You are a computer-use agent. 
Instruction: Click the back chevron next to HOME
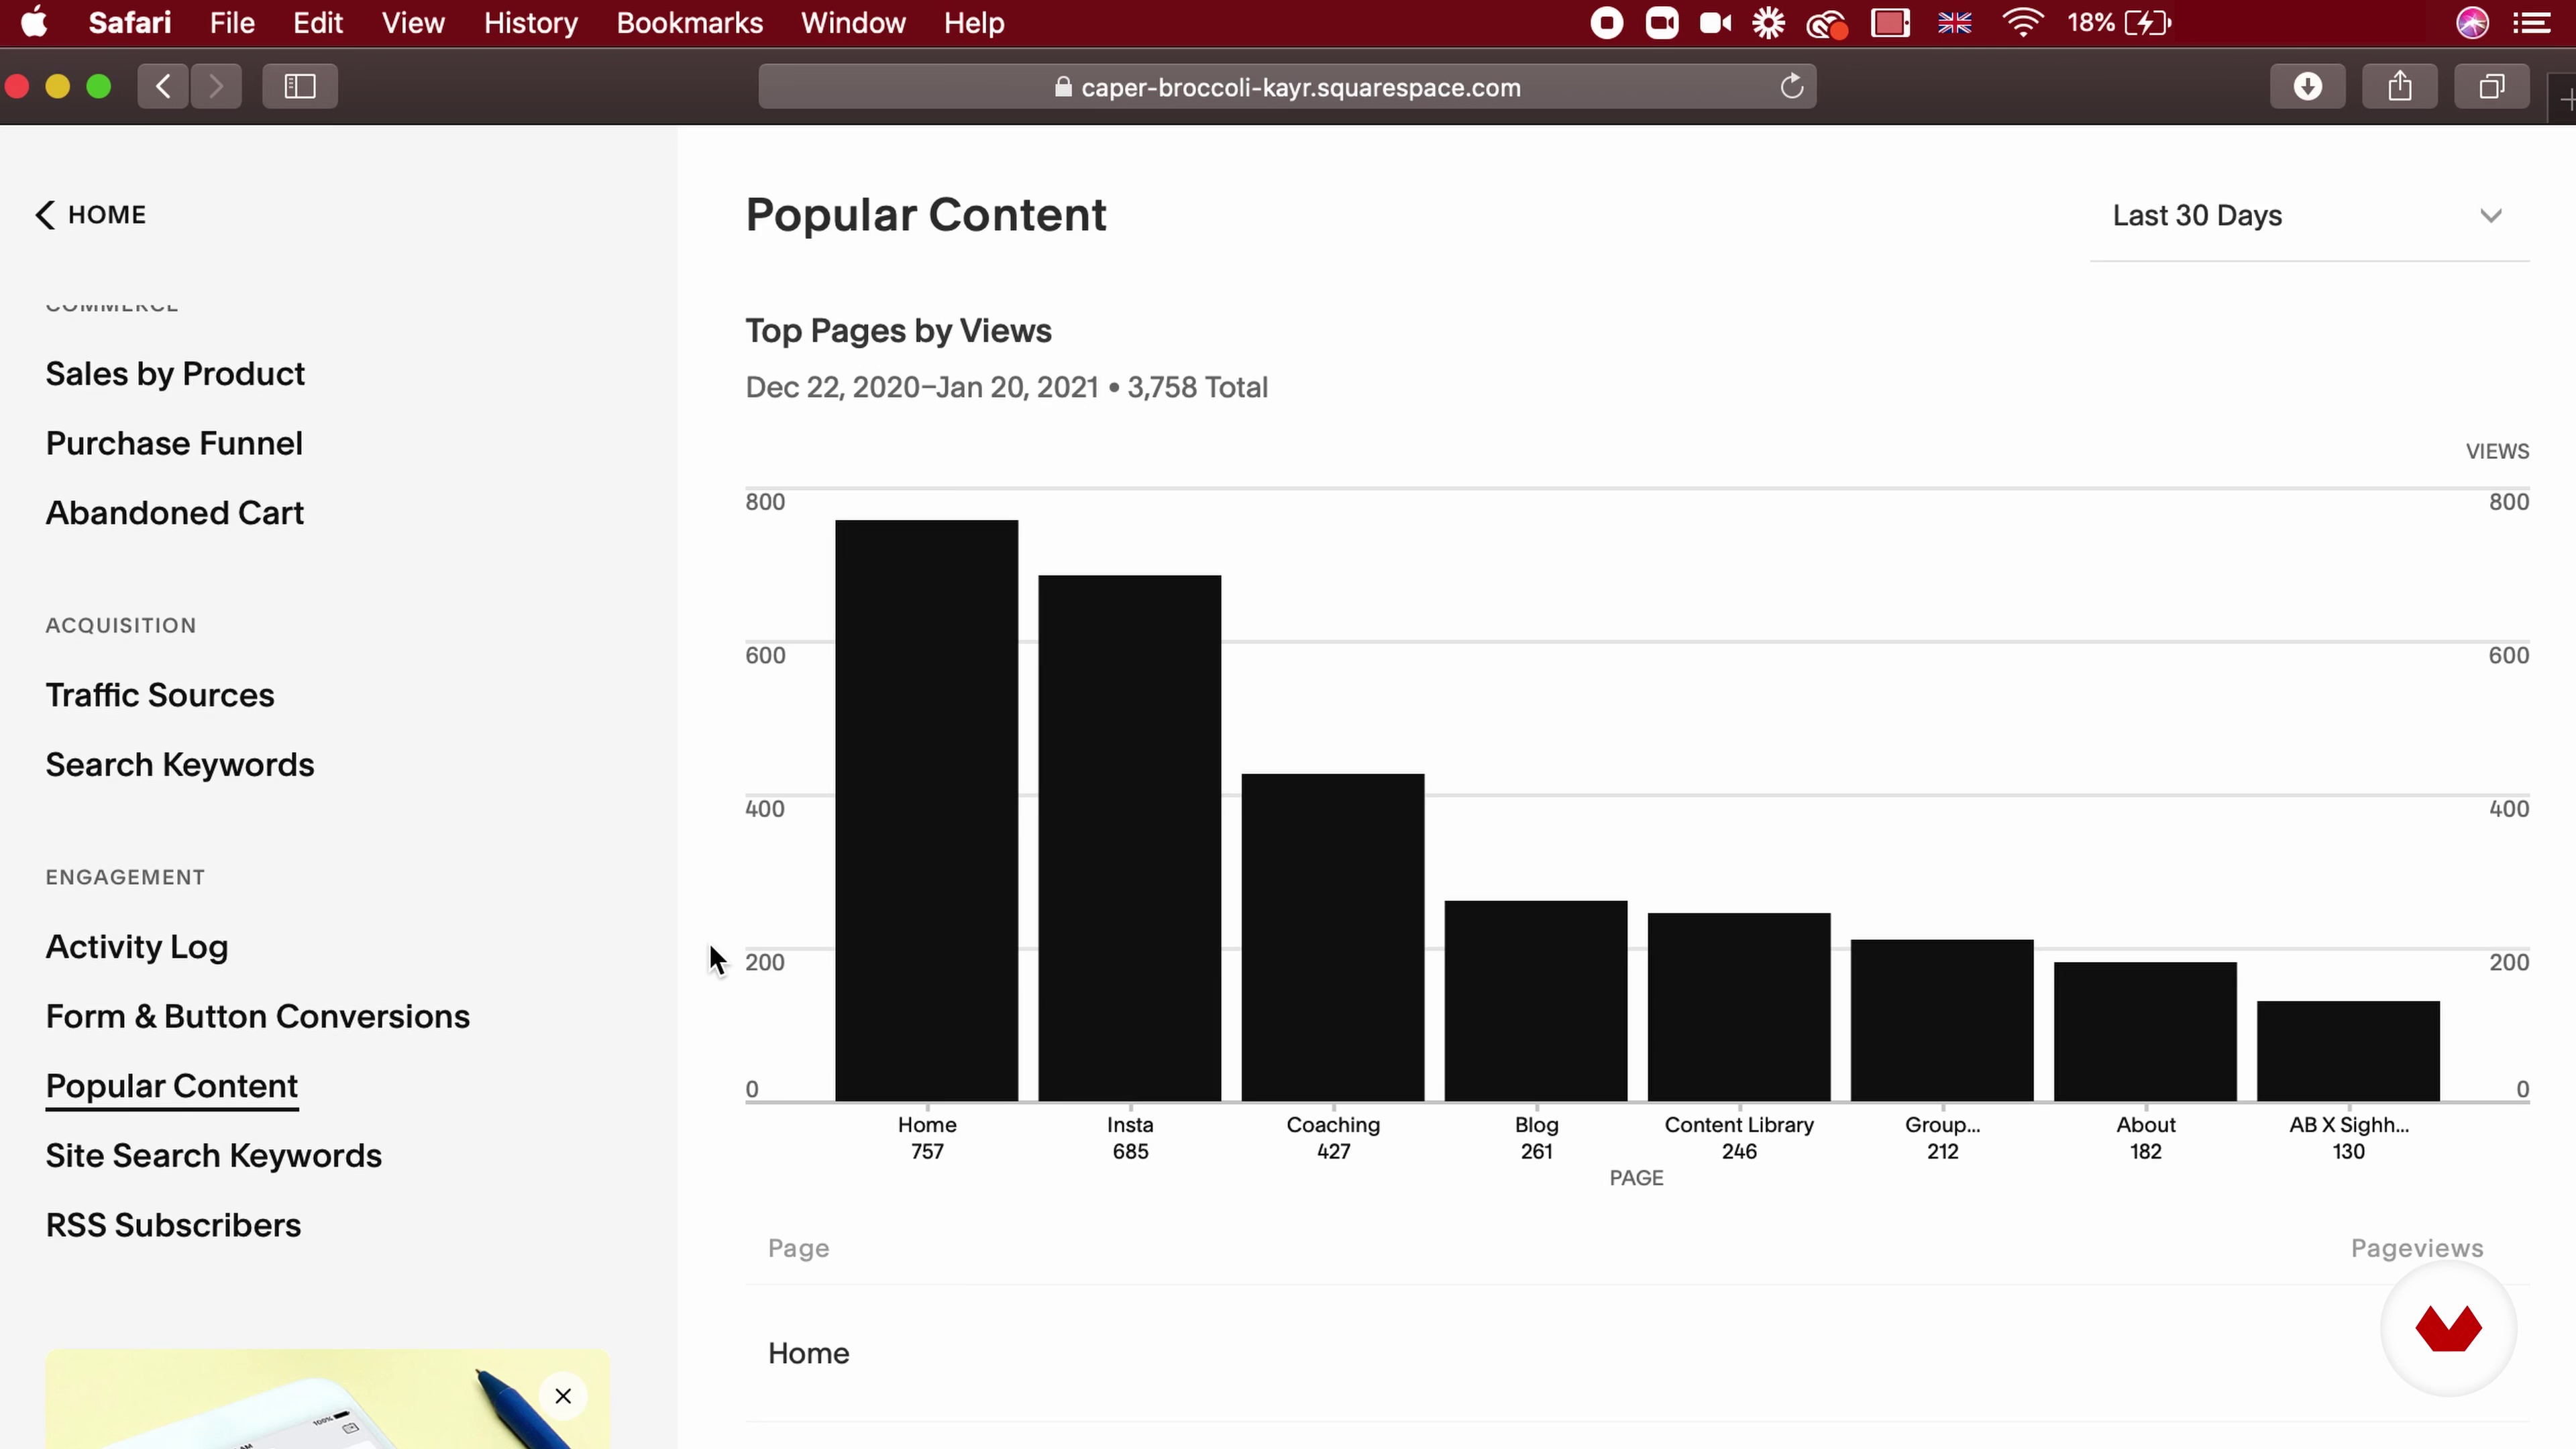pyautogui.click(x=44, y=215)
